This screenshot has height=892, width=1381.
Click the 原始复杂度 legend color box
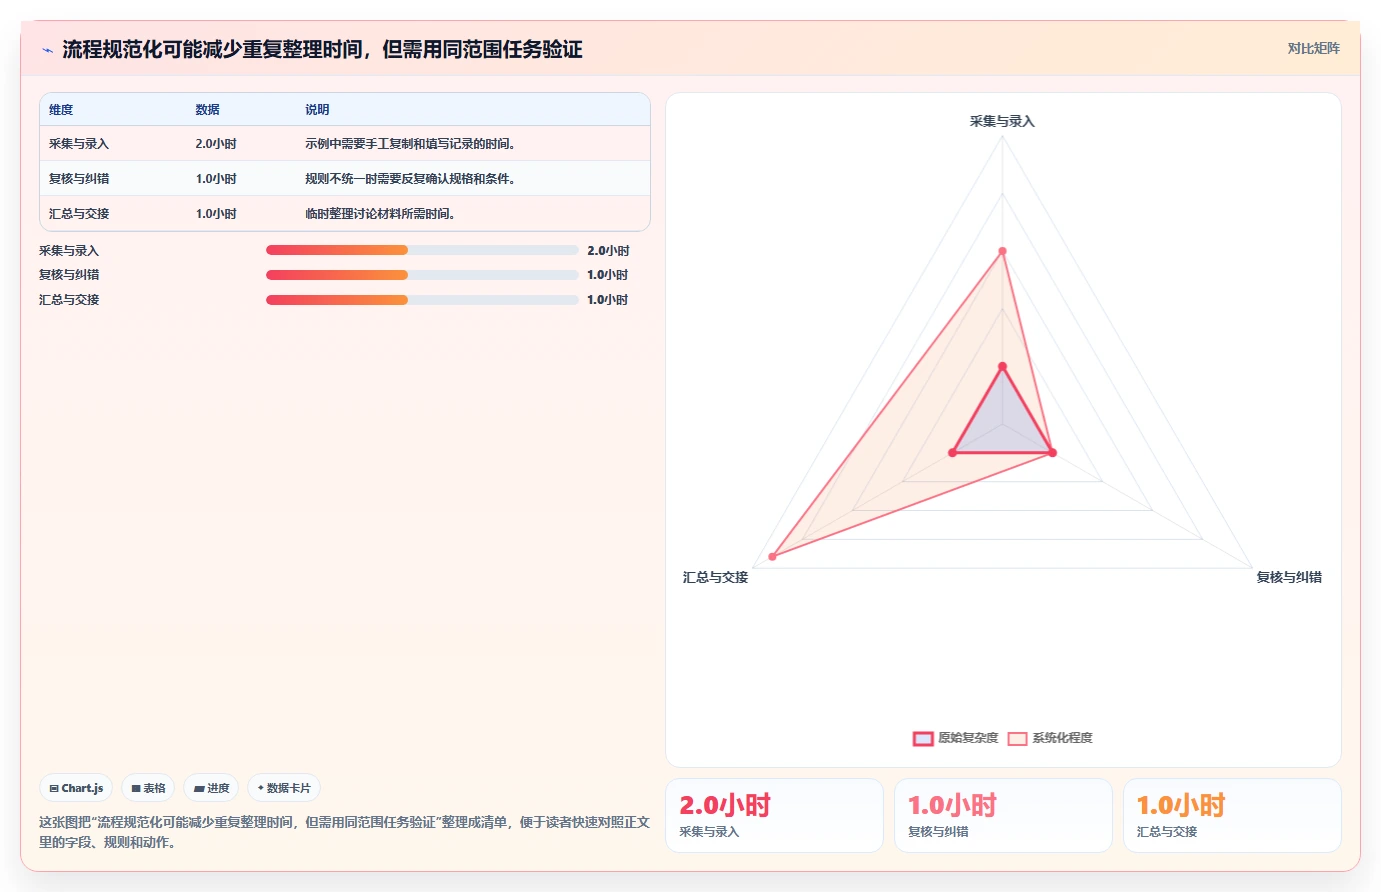(x=923, y=739)
